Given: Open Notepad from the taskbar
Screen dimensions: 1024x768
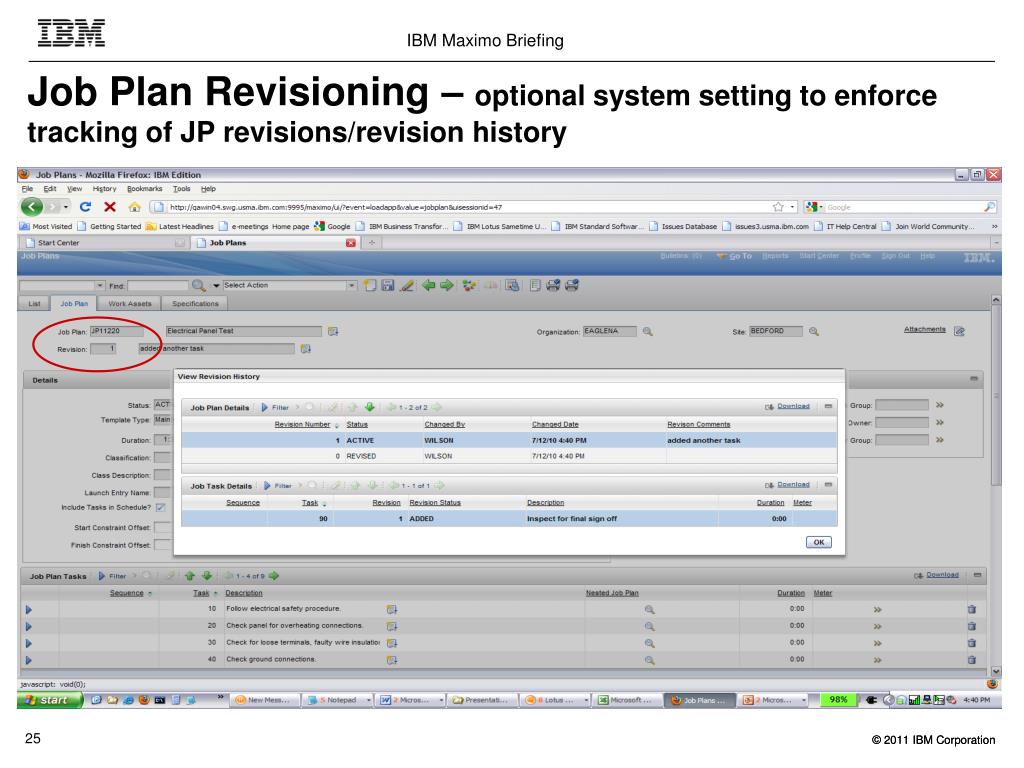Looking at the screenshot, I should (x=338, y=700).
